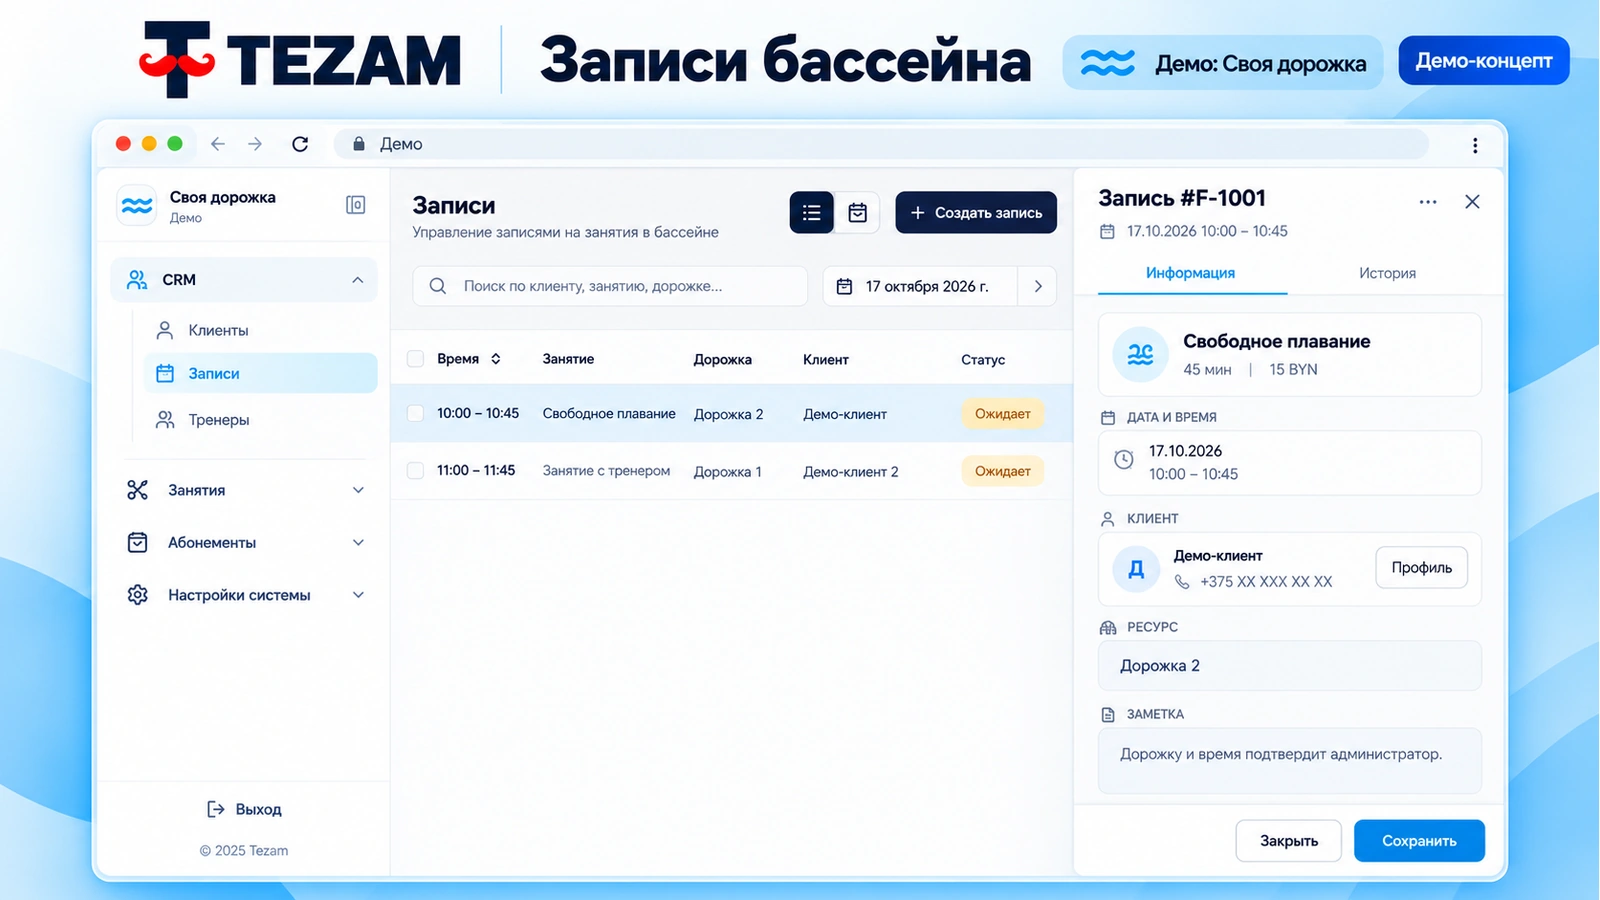Click the Закрыть button
The image size is (1600, 900).
1288,841
